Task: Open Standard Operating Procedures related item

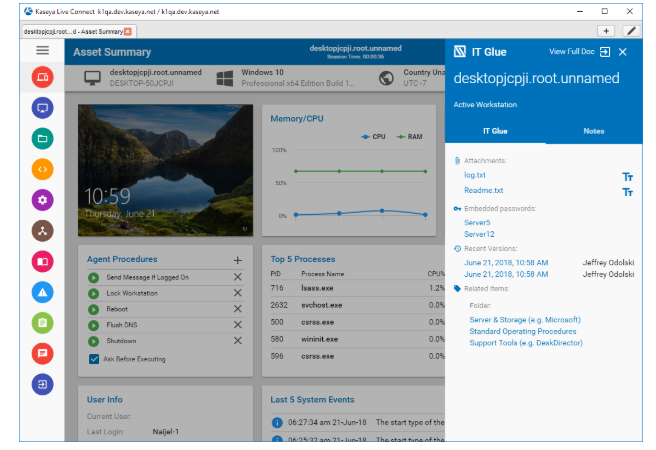Action: [522, 331]
